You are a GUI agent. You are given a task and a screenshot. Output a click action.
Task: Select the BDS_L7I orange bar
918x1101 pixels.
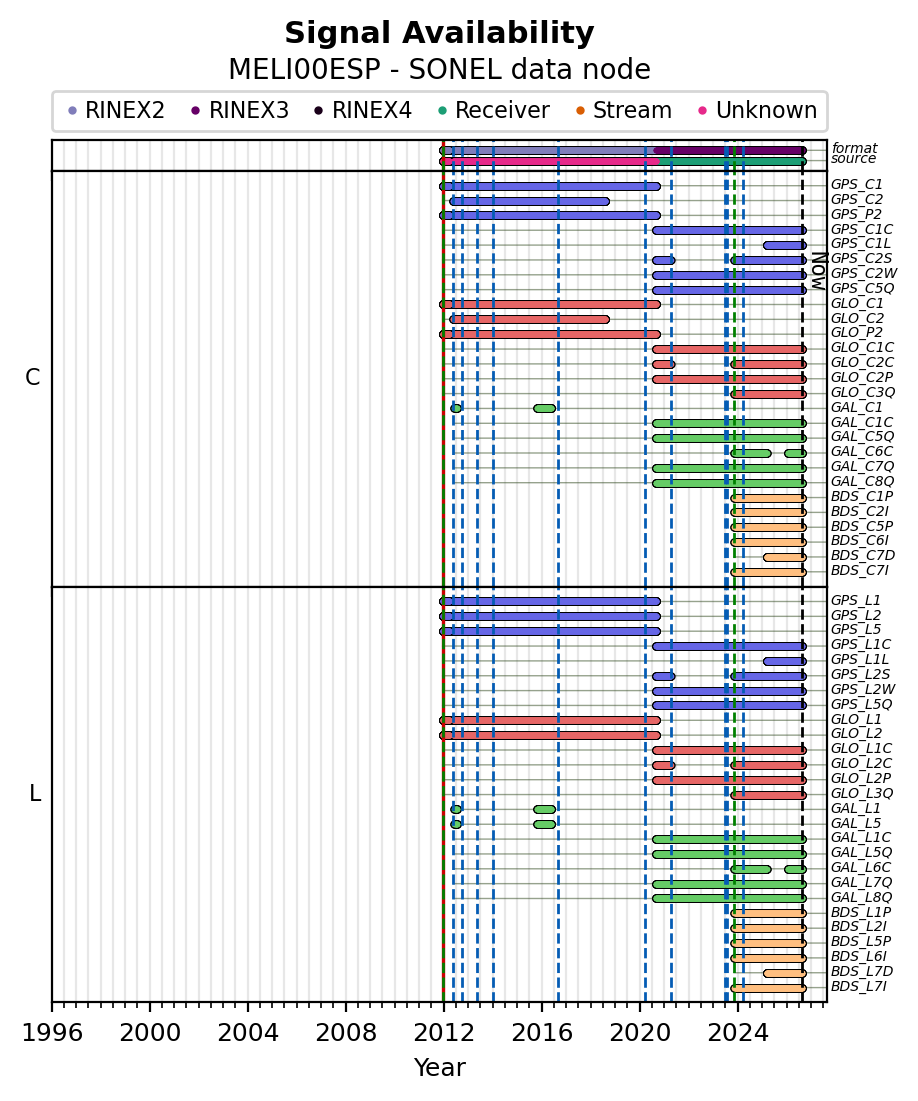pos(768,988)
